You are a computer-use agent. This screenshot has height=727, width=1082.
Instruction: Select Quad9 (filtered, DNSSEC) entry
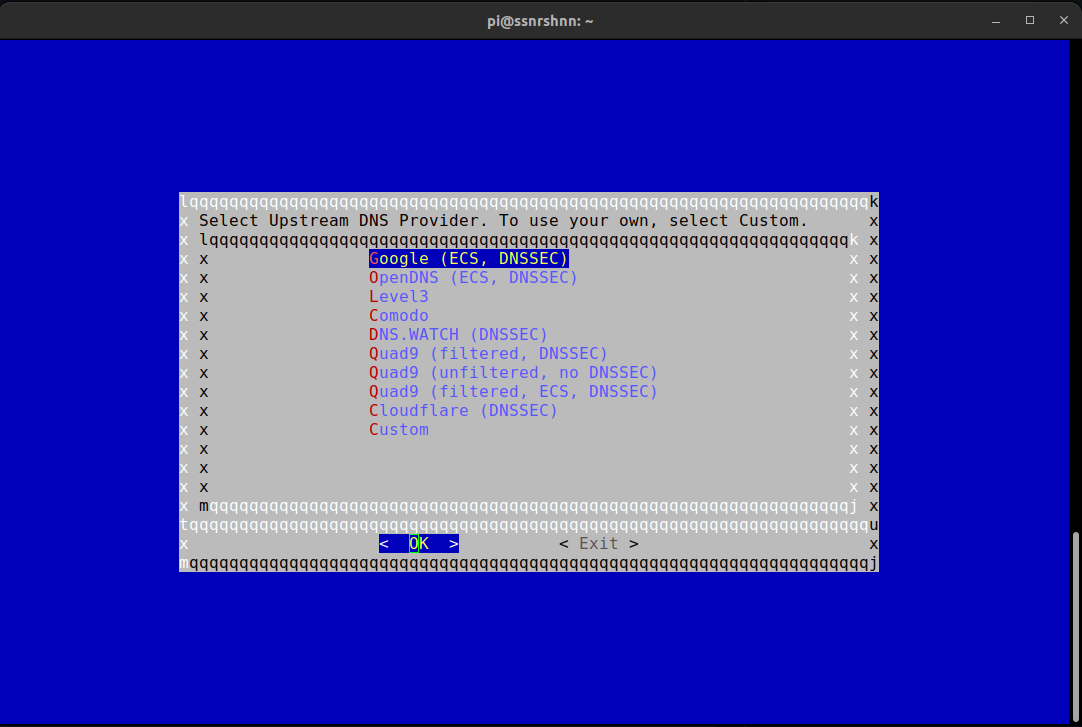488,353
